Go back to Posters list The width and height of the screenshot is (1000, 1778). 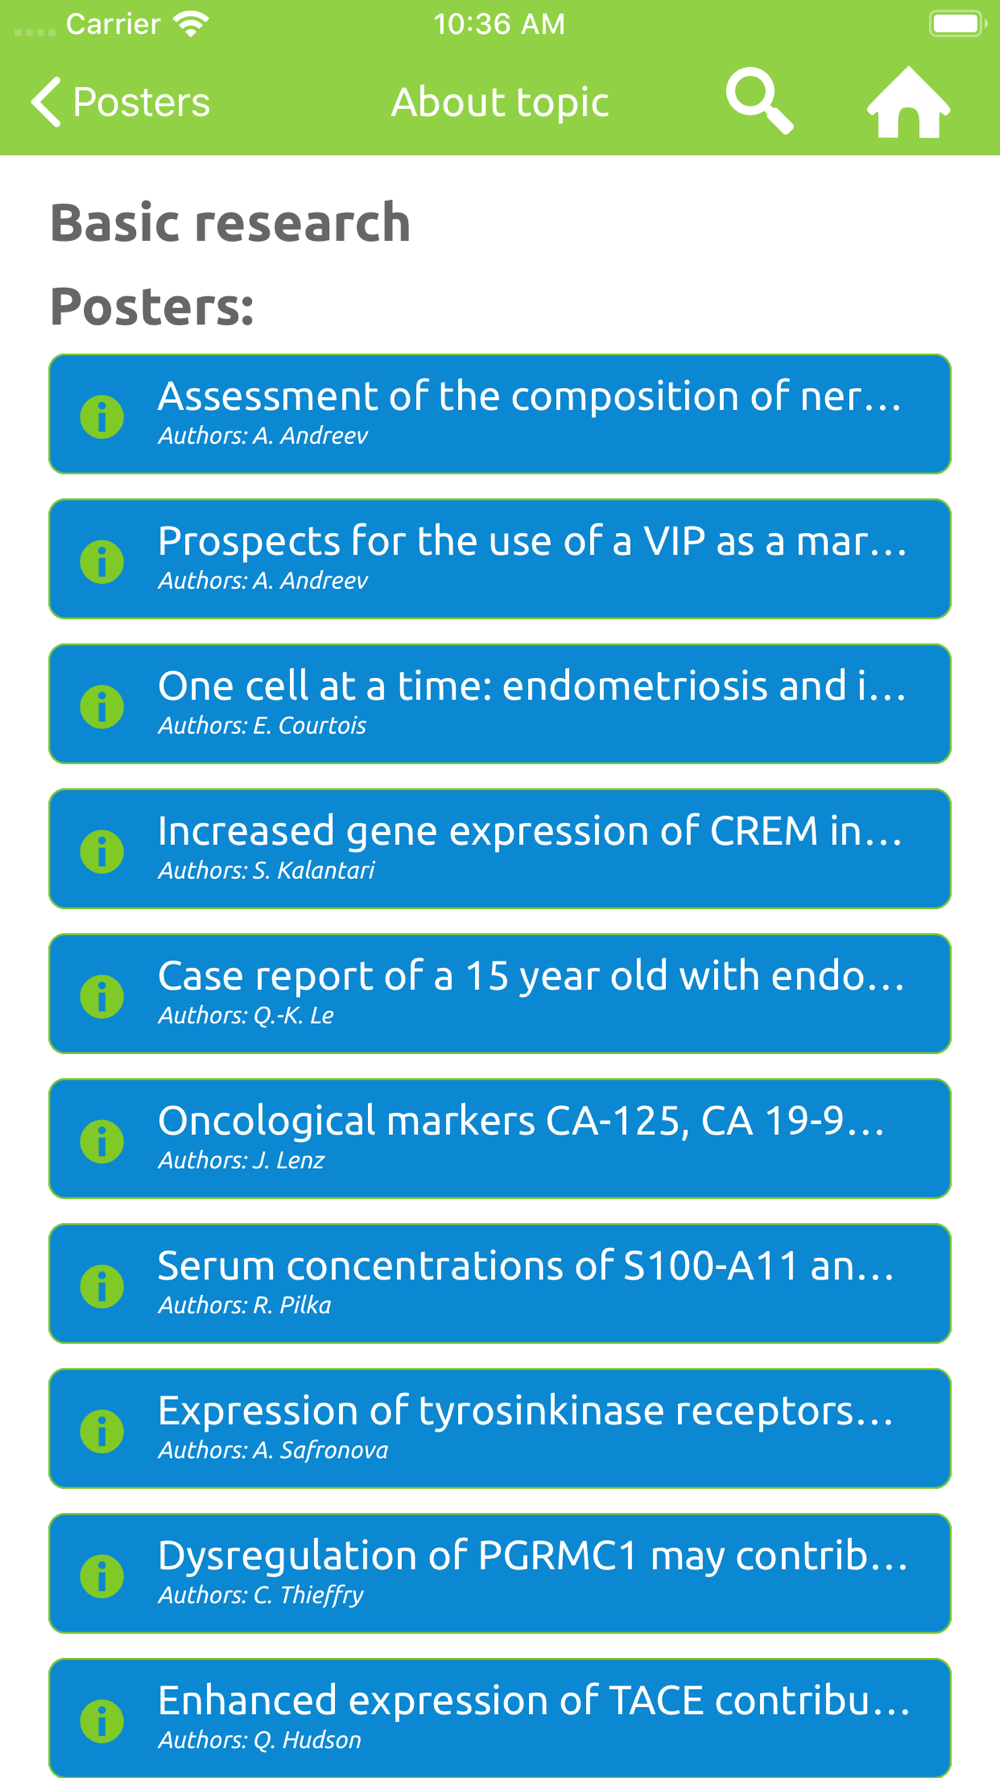click(x=120, y=102)
